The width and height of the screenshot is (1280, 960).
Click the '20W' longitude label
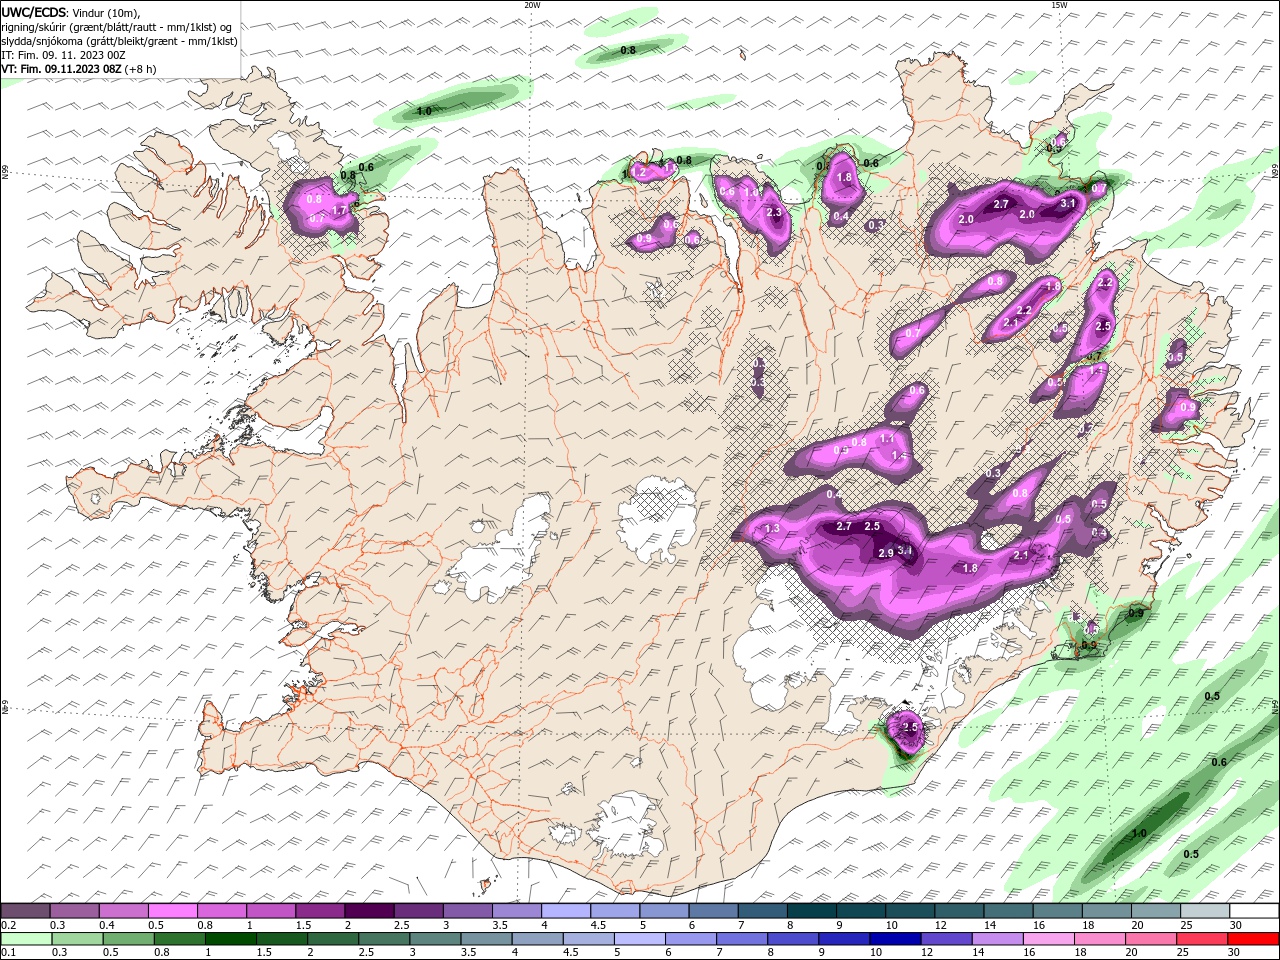point(532,5)
